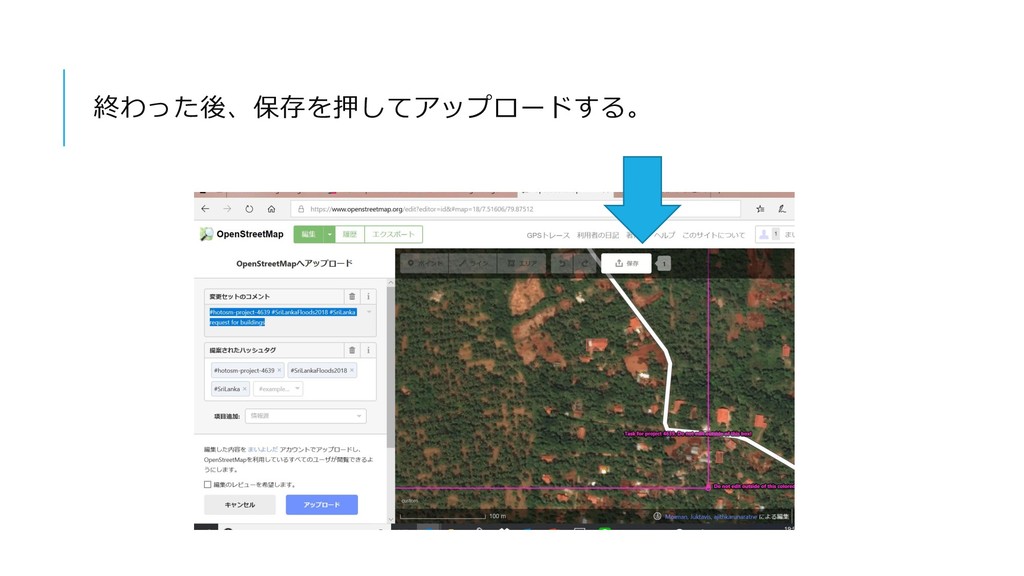Open the browser home page icon
The image size is (1024, 576).
[x=271, y=209]
